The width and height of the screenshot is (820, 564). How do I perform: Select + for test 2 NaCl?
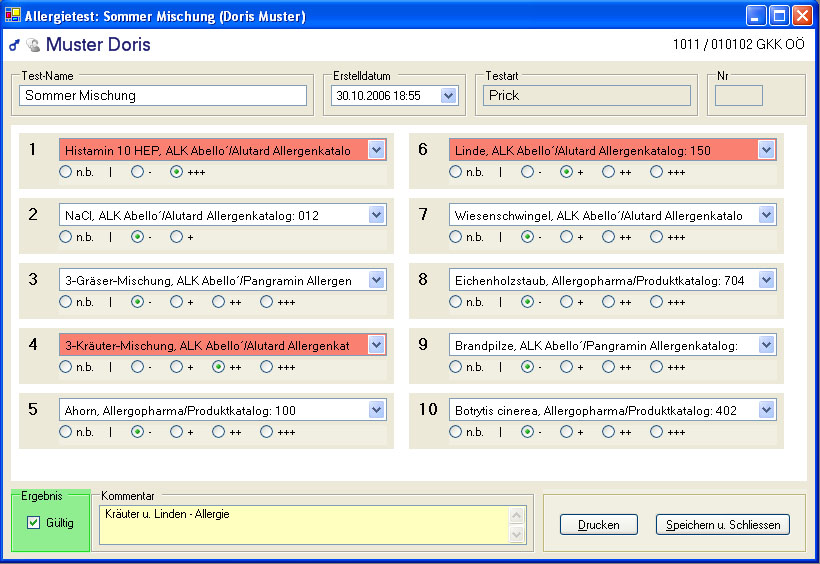point(176,236)
